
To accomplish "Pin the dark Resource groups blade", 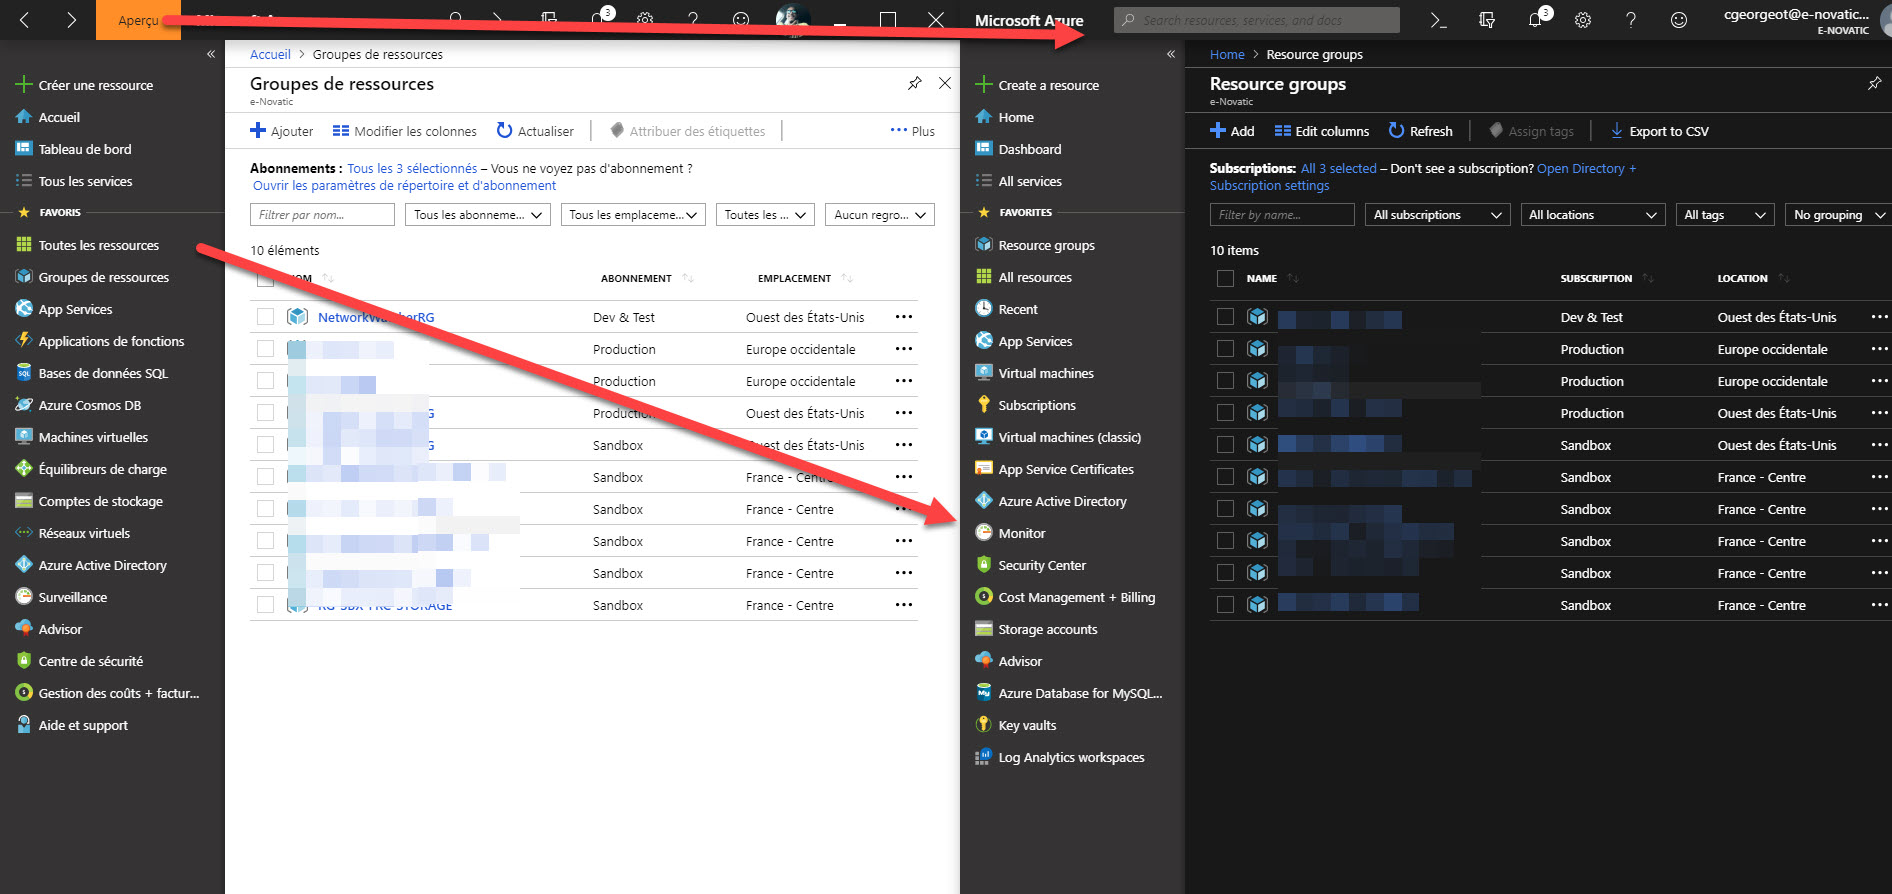I will coord(1874,84).
